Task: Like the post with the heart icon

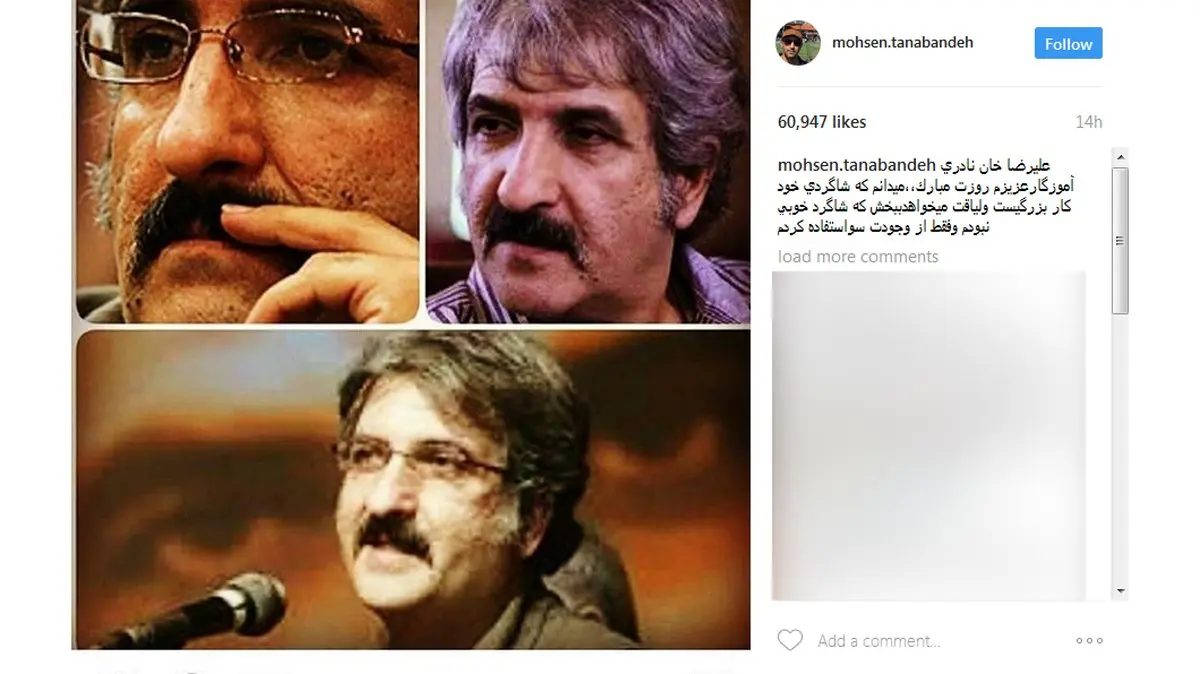Action: tap(790, 640)
